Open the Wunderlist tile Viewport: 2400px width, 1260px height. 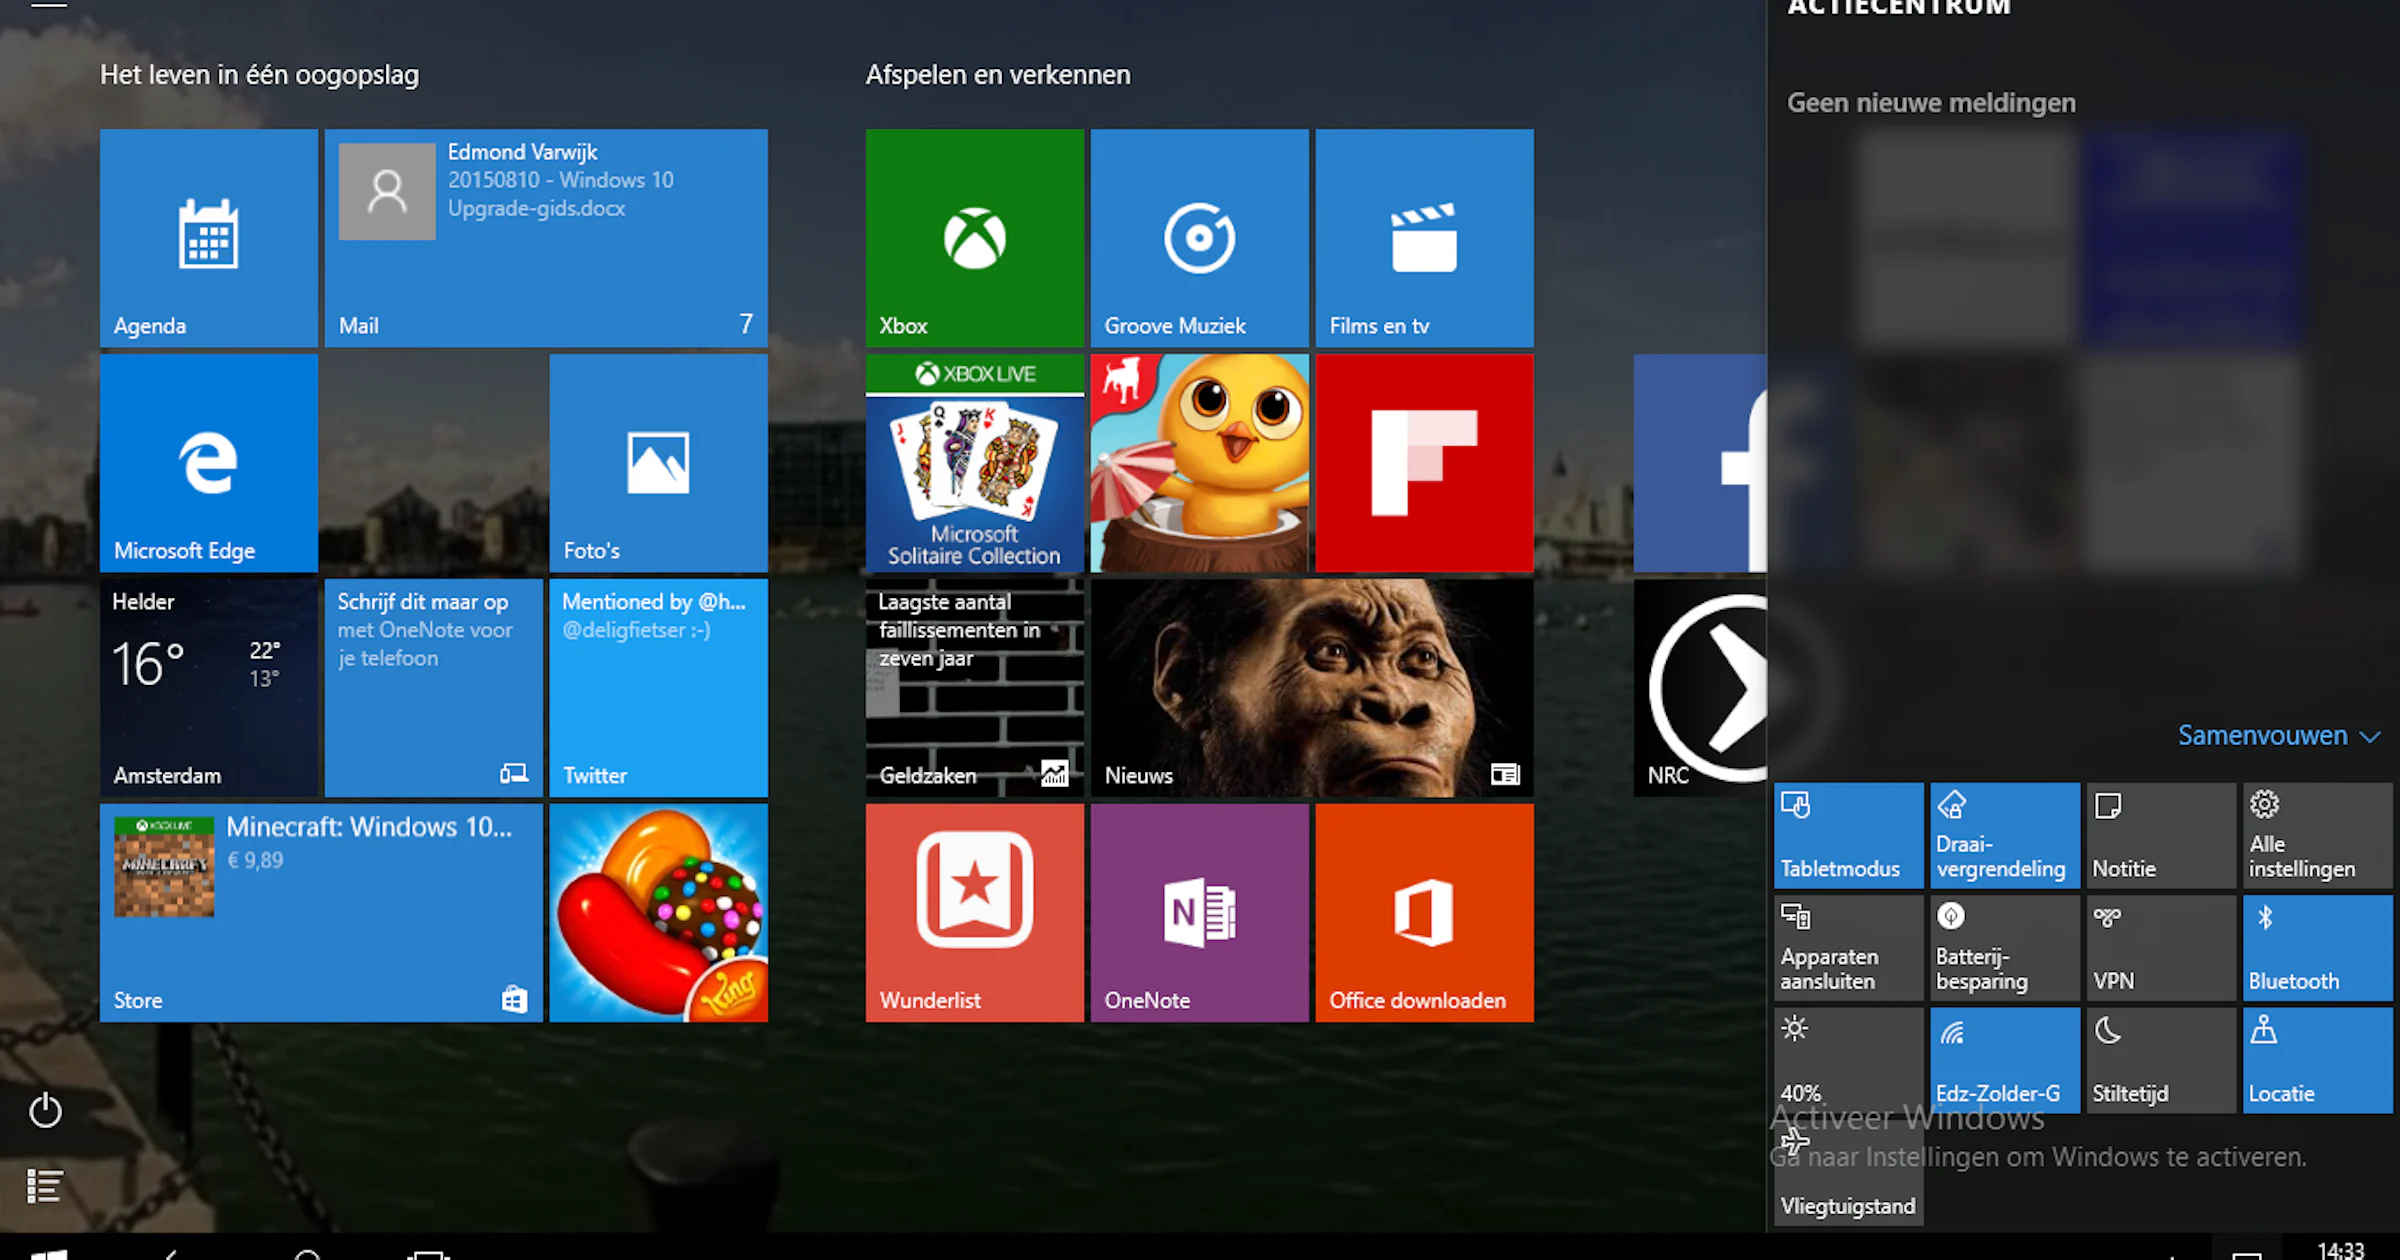pos(975,913)
